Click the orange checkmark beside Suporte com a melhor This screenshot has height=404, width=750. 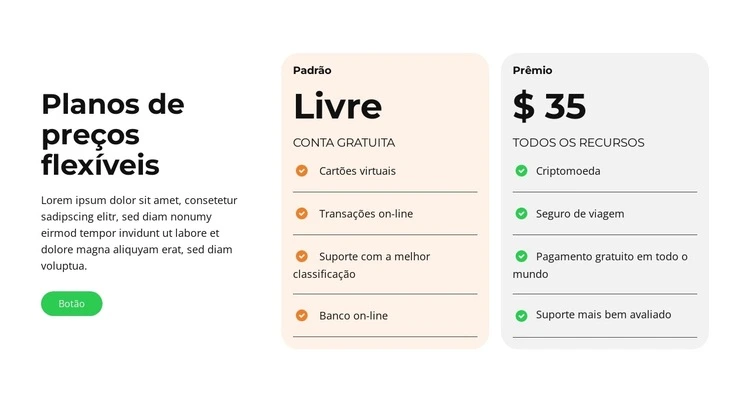[x=301, y=257]
